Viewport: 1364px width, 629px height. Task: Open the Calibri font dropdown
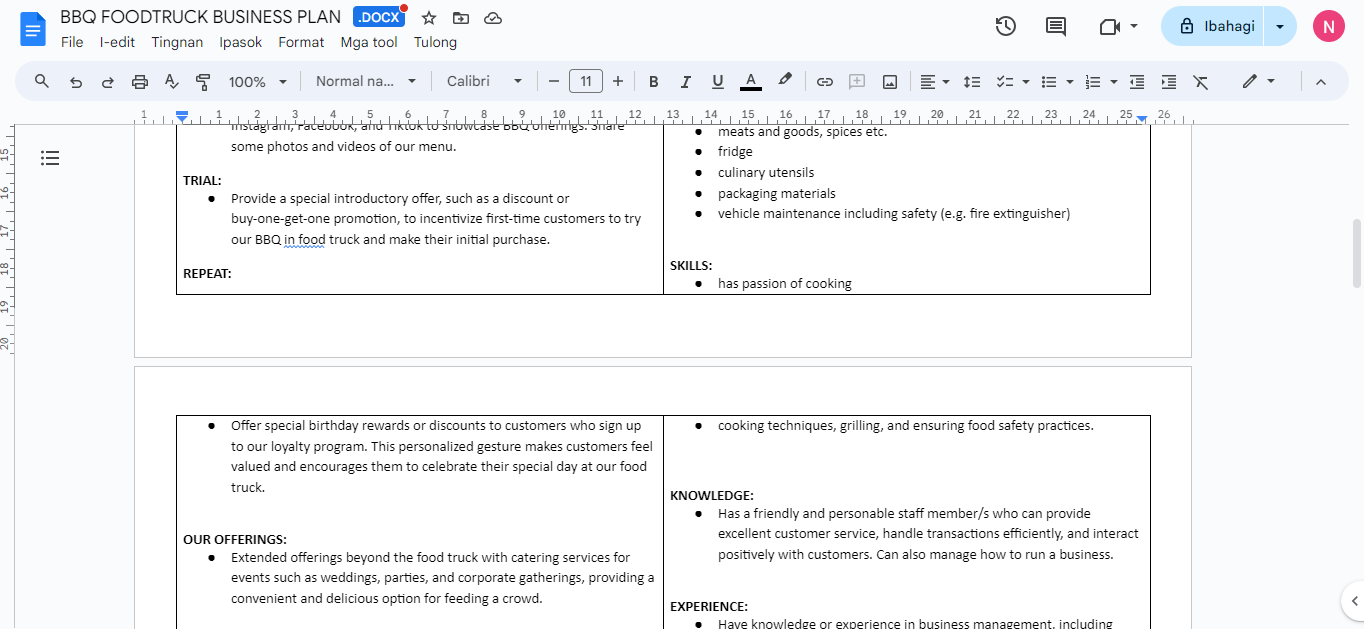(485, 82)
